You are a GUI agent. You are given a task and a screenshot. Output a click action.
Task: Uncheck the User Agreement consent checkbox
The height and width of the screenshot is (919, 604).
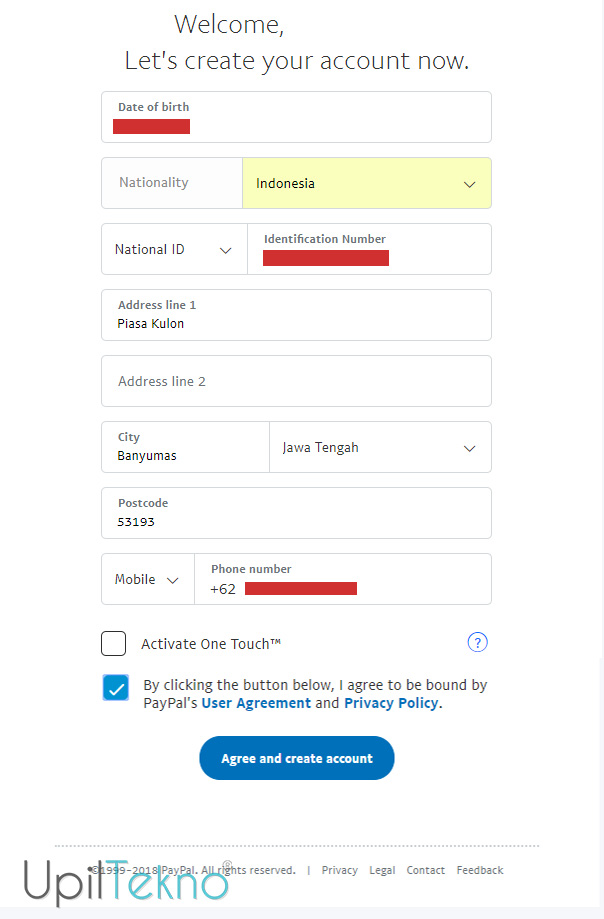tap(115, 687)
